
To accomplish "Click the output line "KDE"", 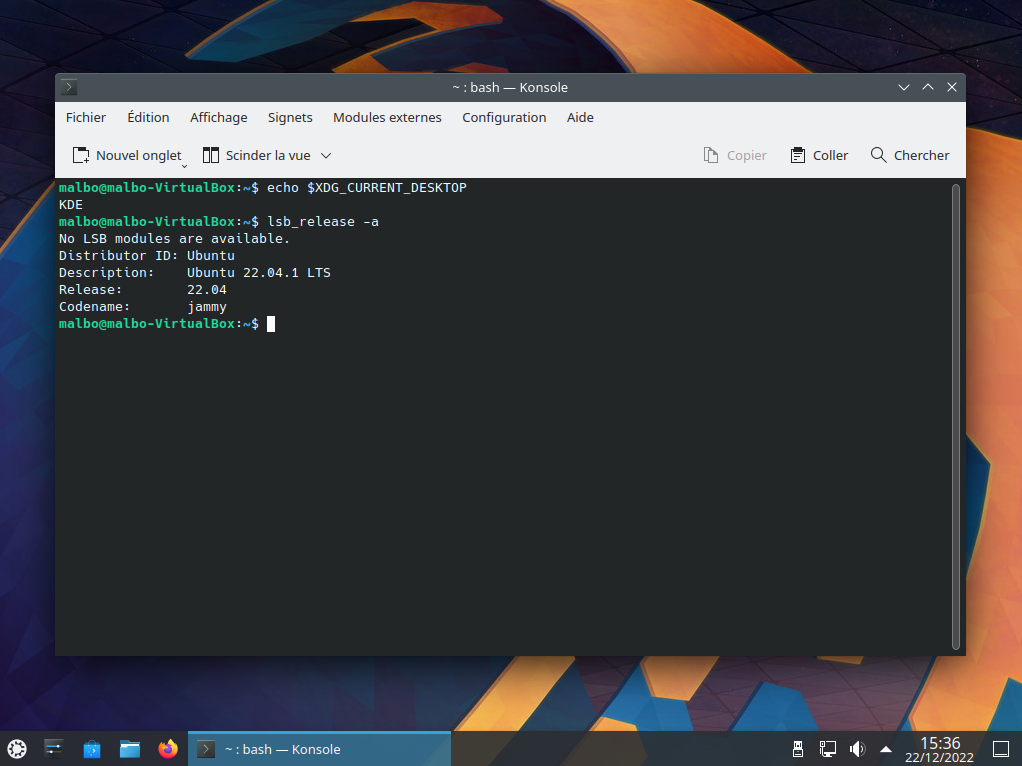I will click(70, 205).
